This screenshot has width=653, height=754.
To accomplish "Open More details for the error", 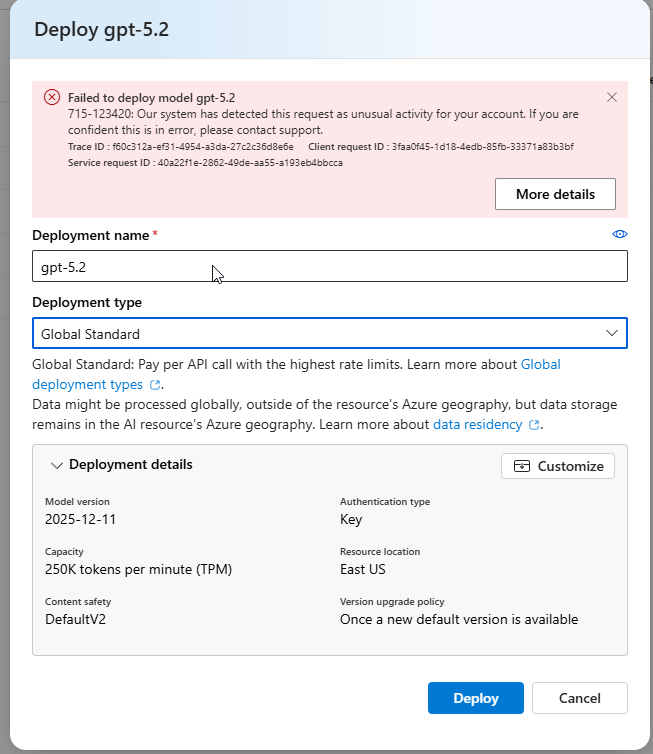I will [555, 194].
